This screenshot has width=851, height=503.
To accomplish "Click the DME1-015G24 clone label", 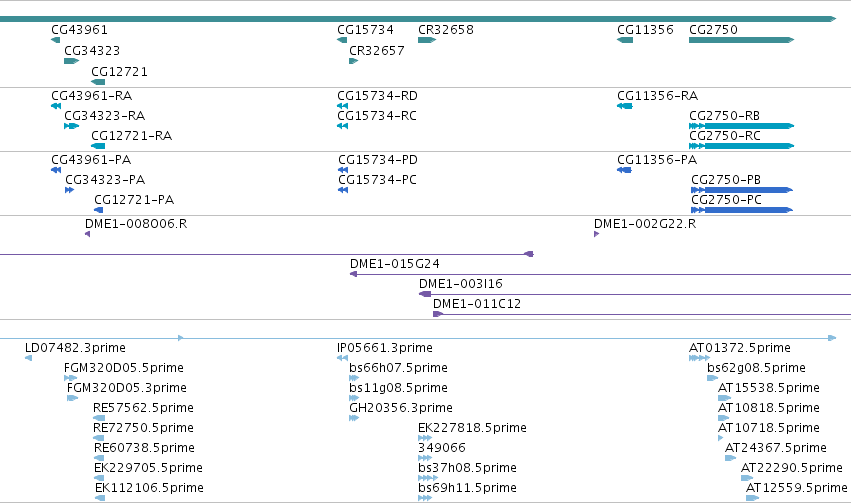I will click(x=395, y=264).
